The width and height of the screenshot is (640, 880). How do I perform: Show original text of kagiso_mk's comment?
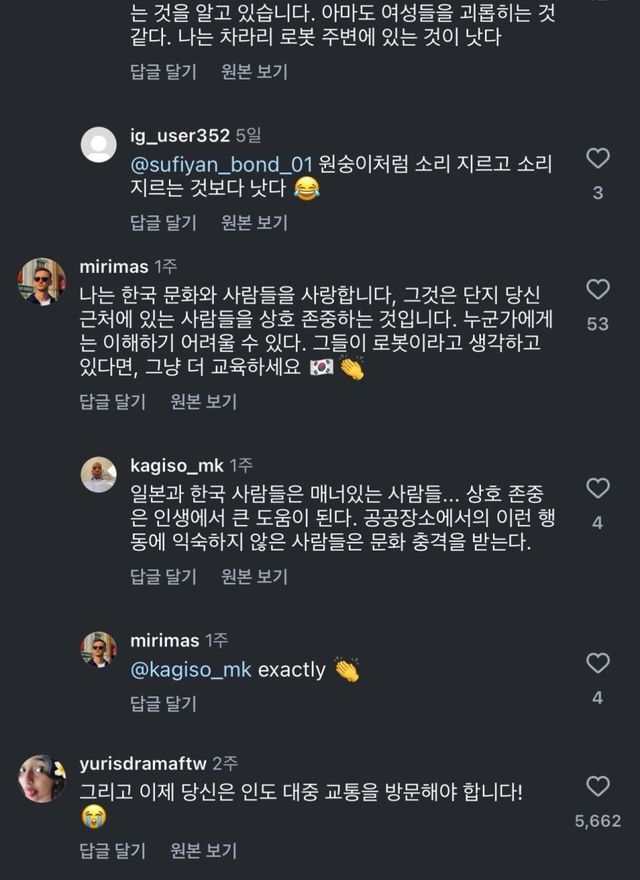(254, 577)
